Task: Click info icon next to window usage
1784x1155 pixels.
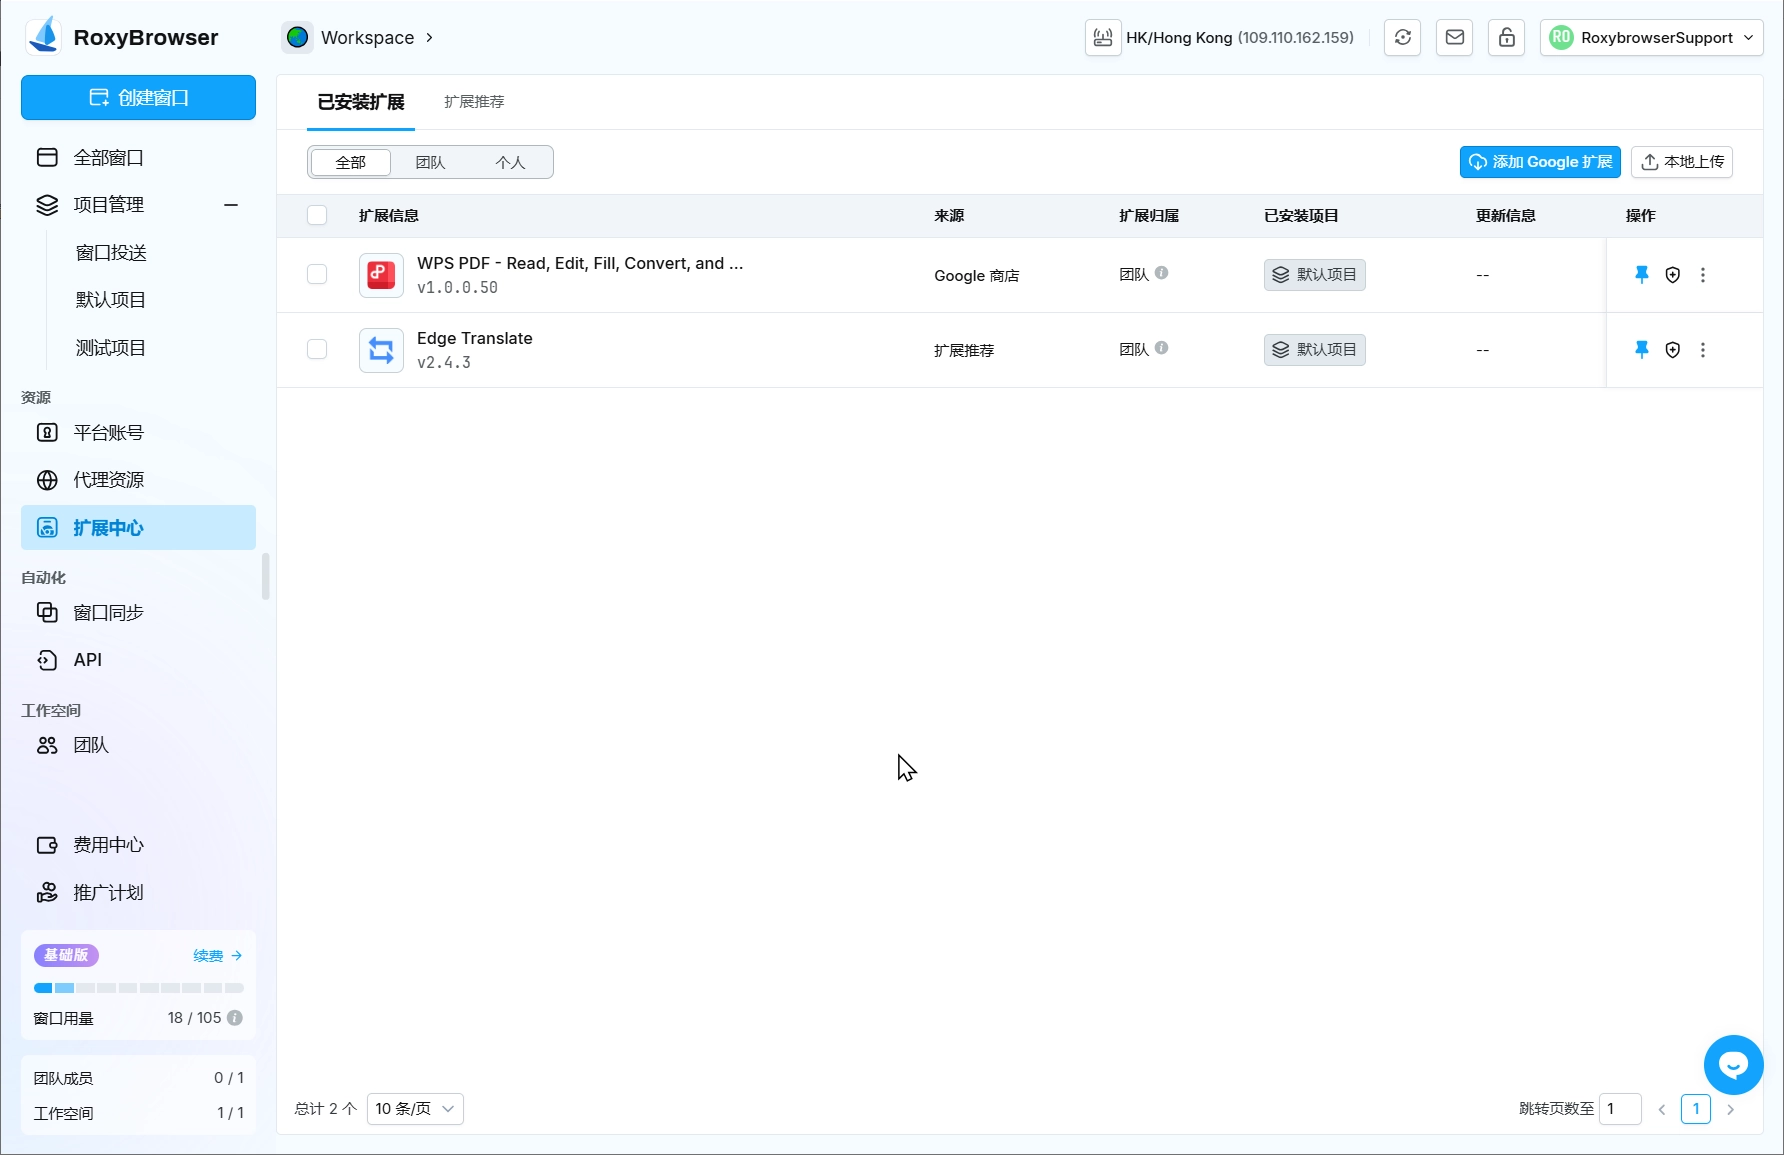Action: [x=235, y=1018]
